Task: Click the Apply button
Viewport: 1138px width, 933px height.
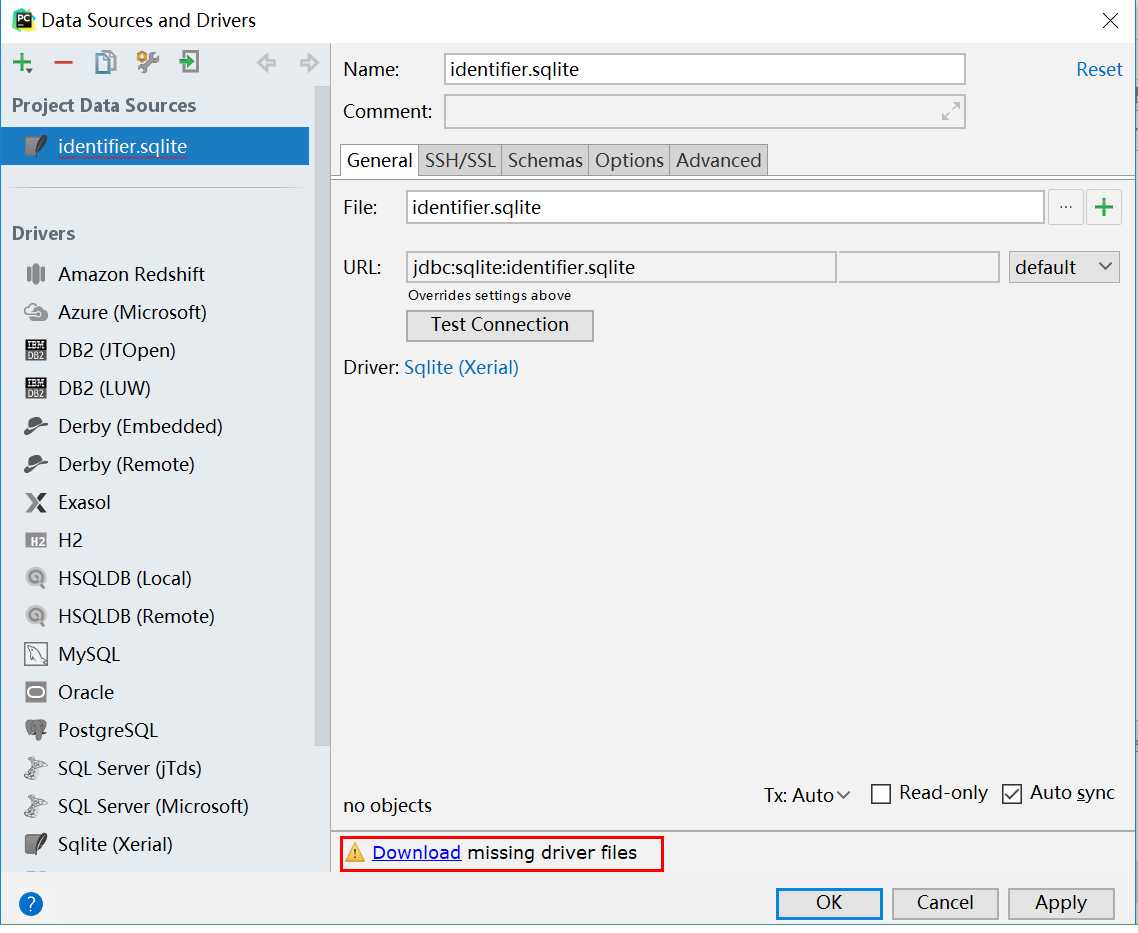Action: tap(1061, 903)
